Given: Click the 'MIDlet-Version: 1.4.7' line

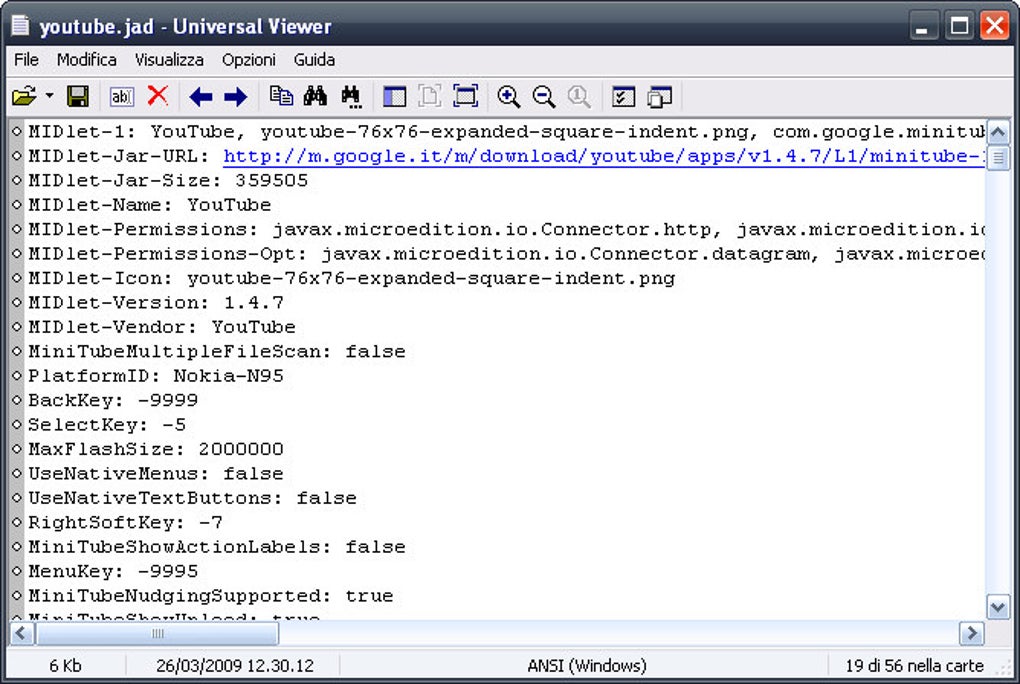Looking at the screenshot, I should click(156, 303).
